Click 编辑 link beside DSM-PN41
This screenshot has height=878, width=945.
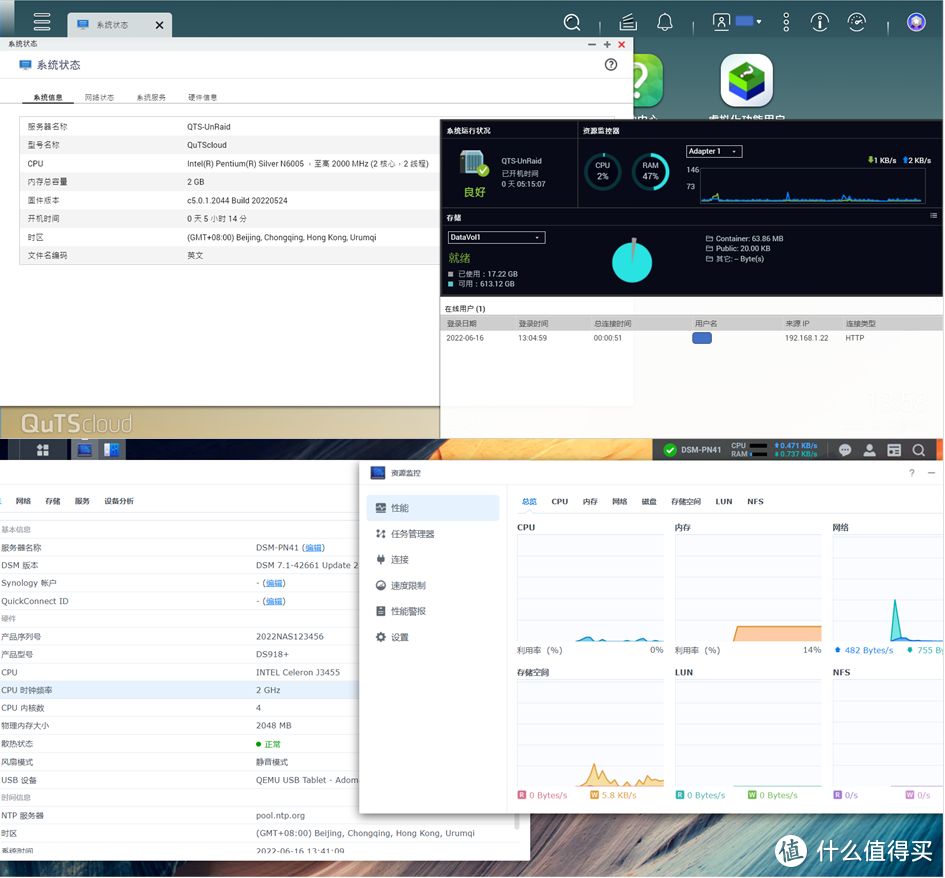pos(313,548)
